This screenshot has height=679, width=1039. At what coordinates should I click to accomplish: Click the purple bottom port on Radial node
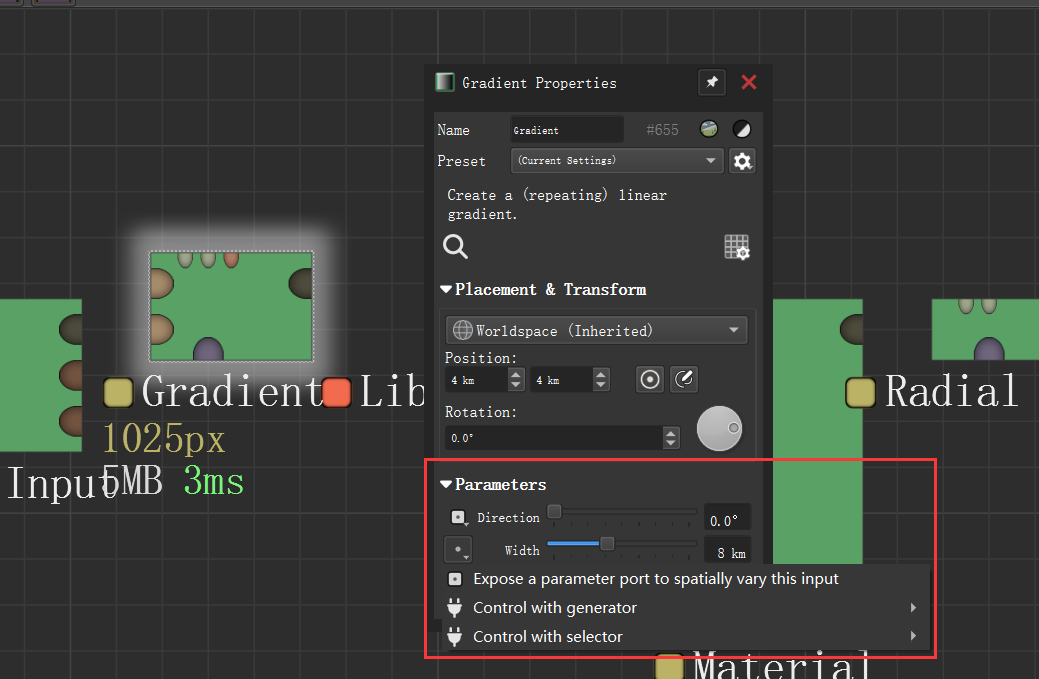pyautogui.click(x=989, y=349)
